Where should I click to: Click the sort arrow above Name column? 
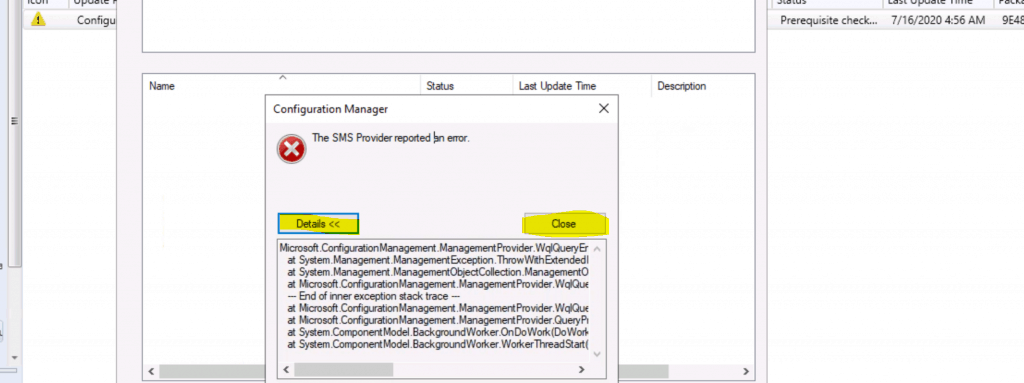point(282,78)
